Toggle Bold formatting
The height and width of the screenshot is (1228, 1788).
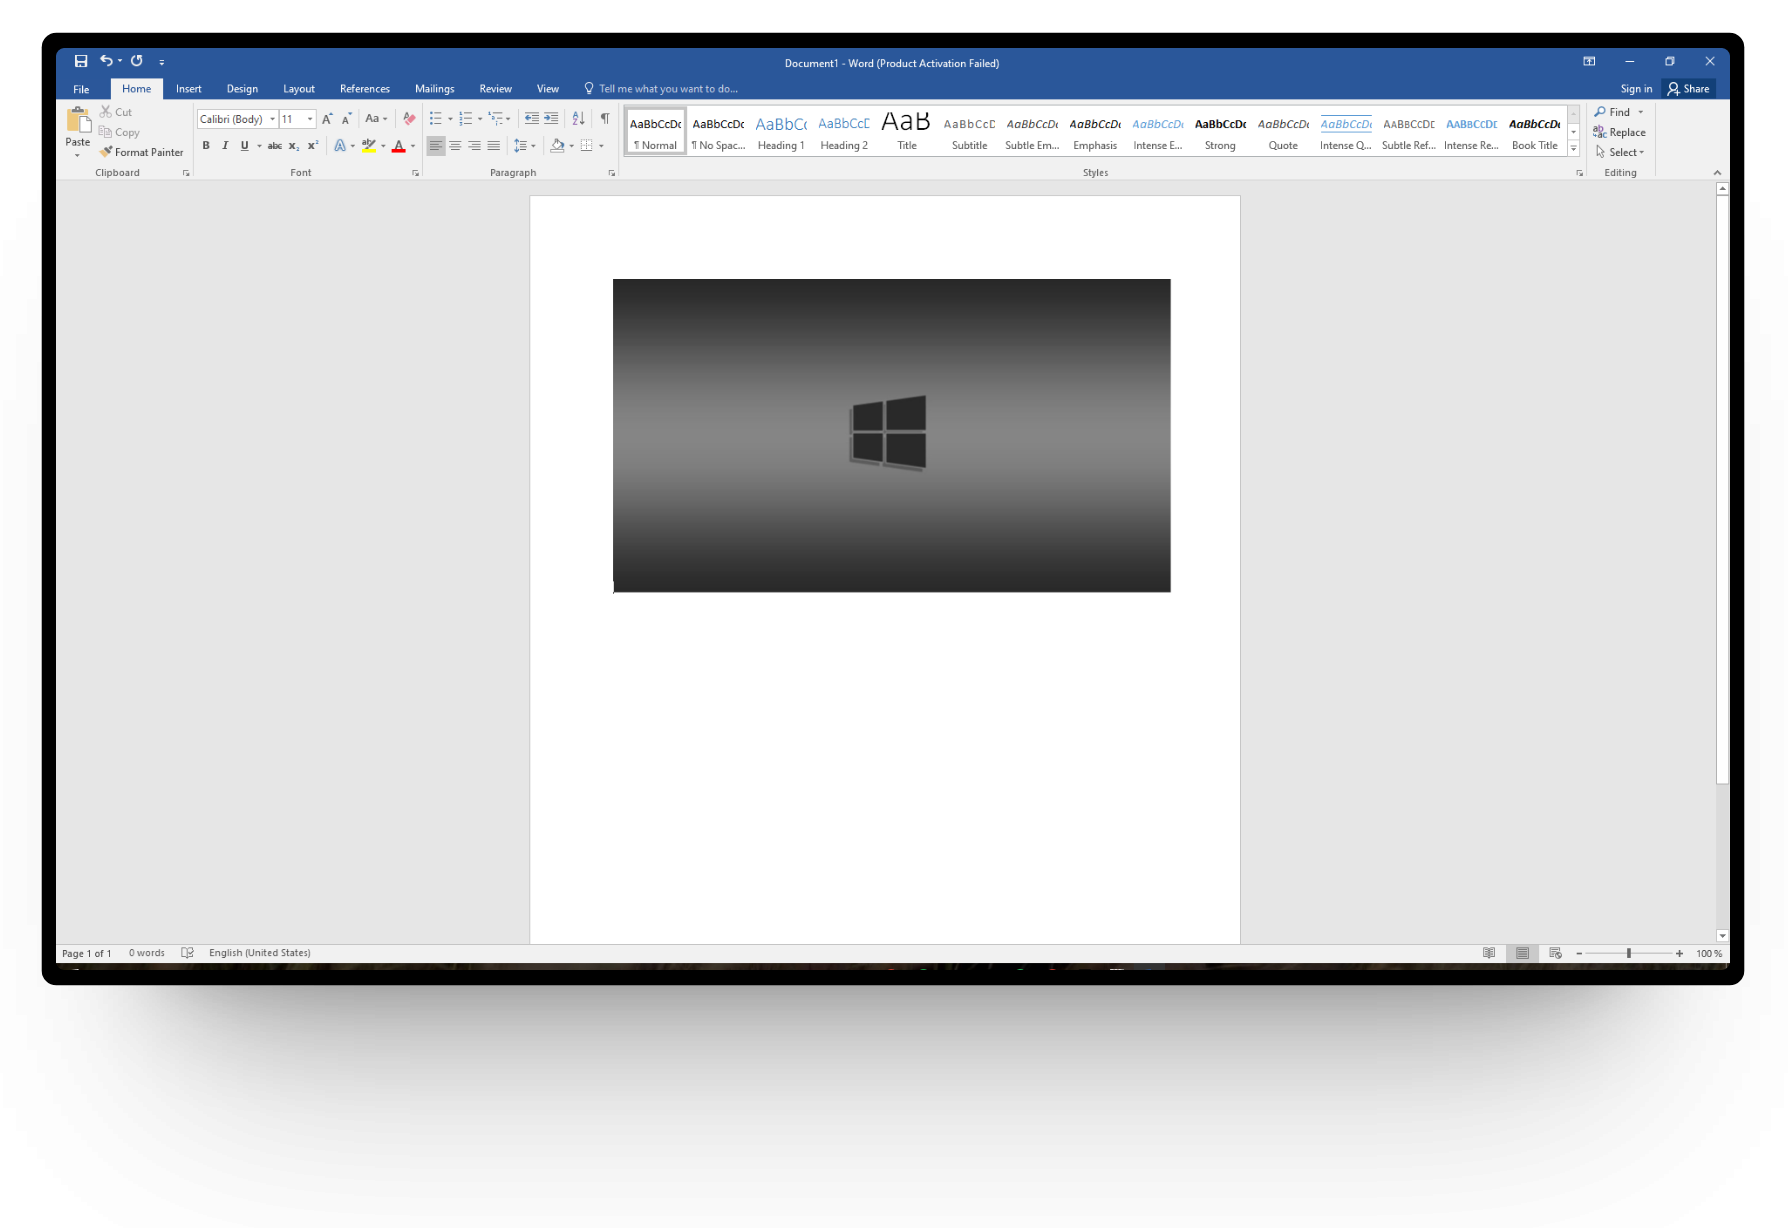[x=206, y=146]
